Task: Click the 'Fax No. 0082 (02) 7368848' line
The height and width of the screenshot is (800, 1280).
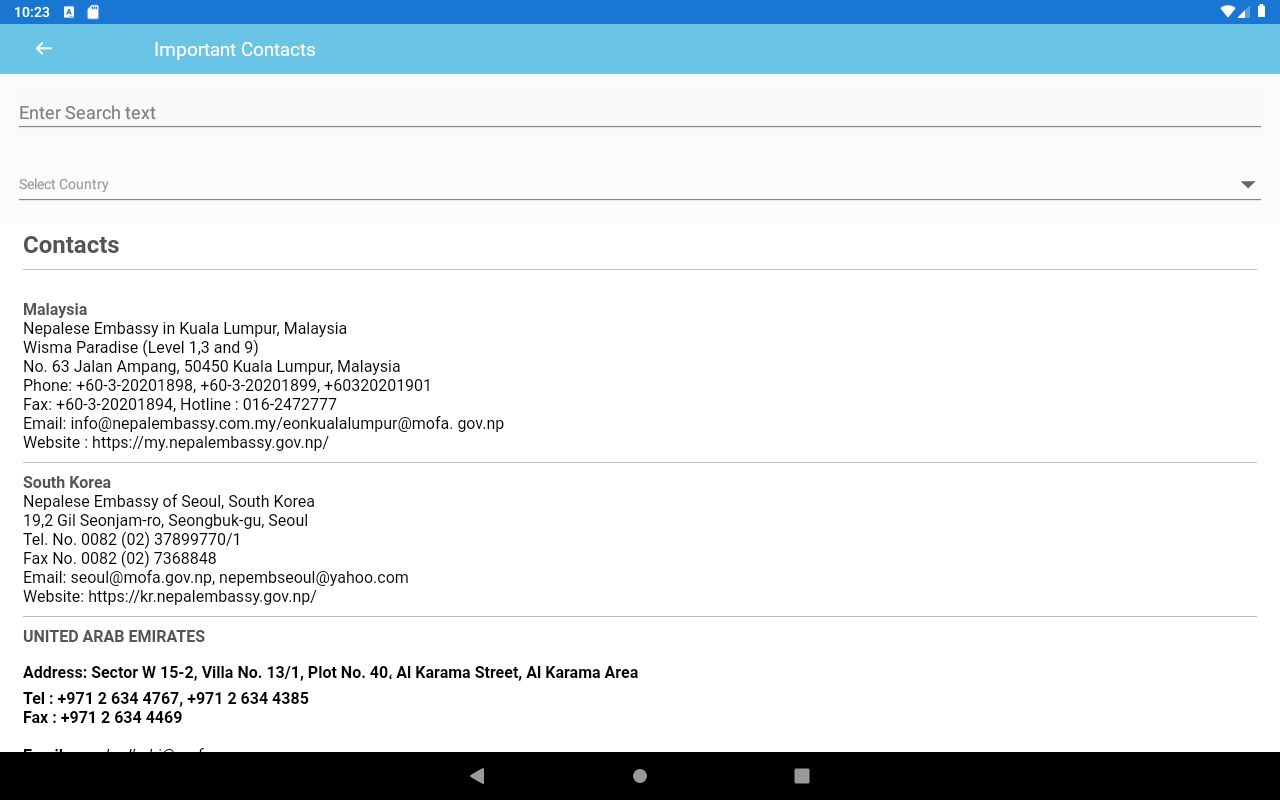Action: (x=120, y=559)
